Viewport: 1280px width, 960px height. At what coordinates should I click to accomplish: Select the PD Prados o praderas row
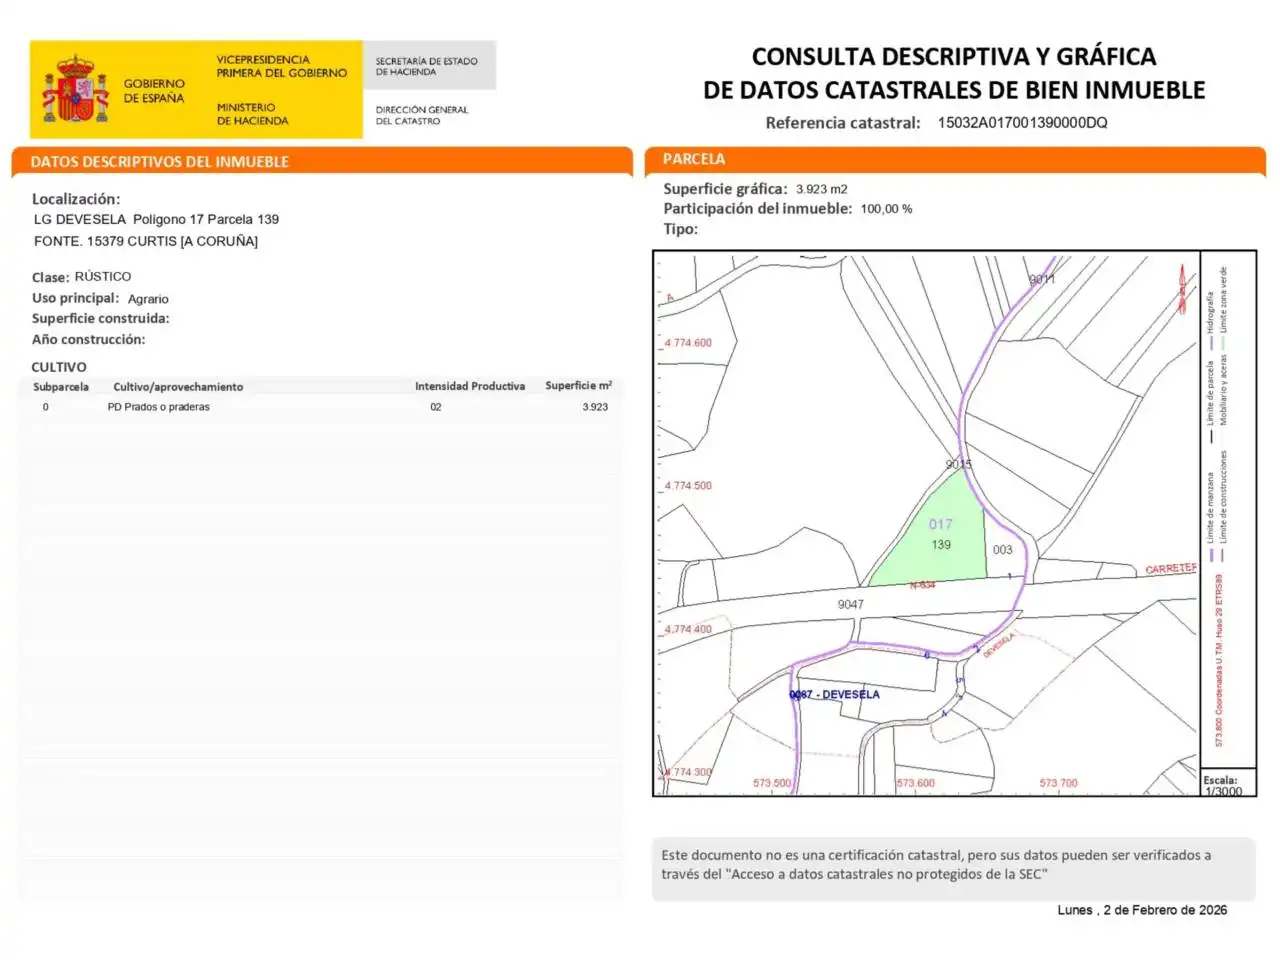click(x=320, y=407)
